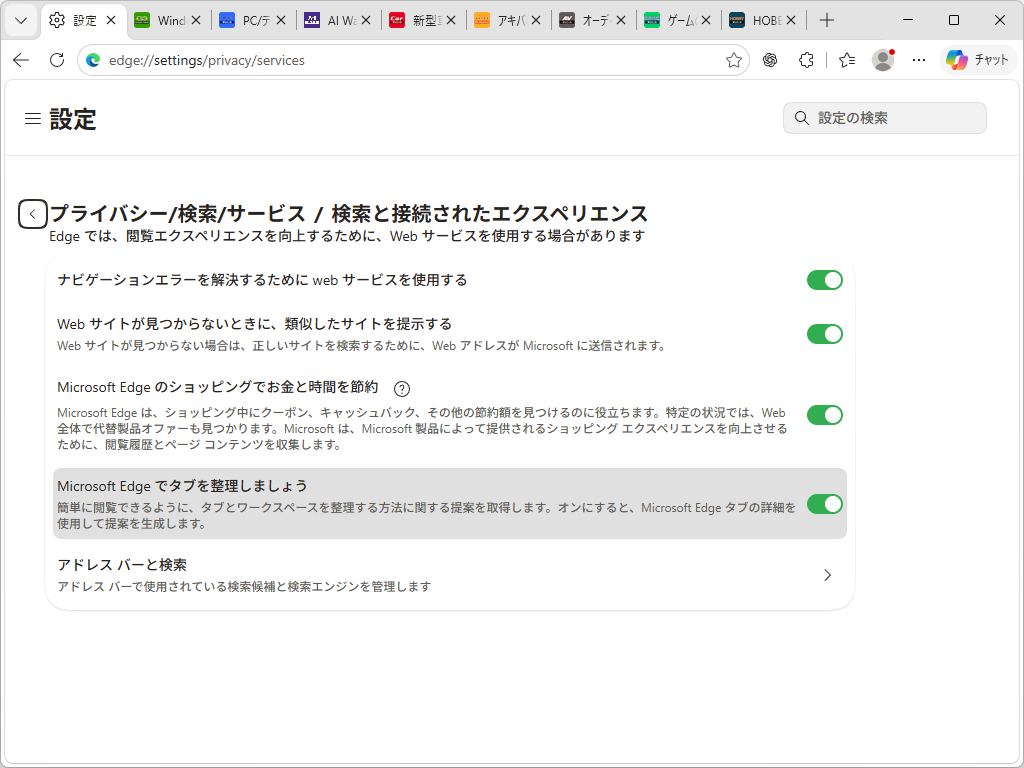Image resolution: width=1024 pixels, height=768 pixels.
Task: Close the HOBBY tab
Action: (790, 20)
